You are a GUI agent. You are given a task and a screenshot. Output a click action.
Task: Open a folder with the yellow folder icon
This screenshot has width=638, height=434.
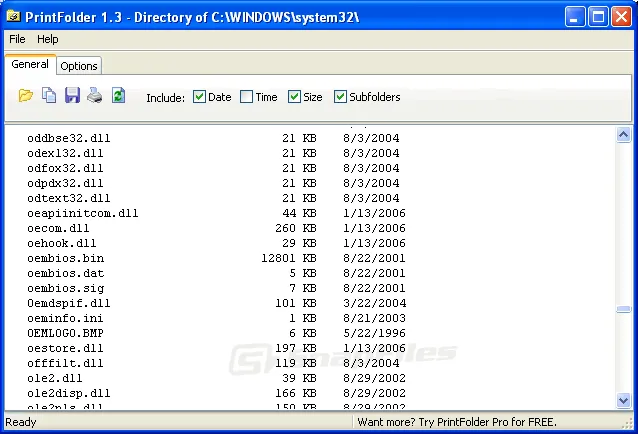[26, 96]
